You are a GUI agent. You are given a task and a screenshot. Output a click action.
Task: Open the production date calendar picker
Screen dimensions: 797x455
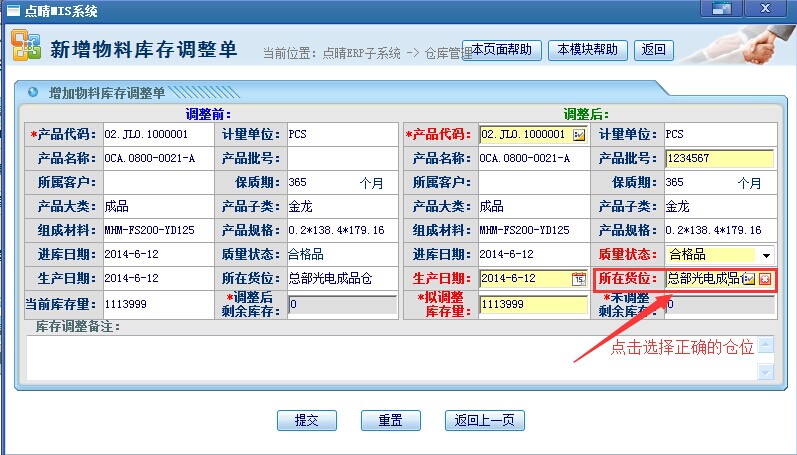pos(578,279)
